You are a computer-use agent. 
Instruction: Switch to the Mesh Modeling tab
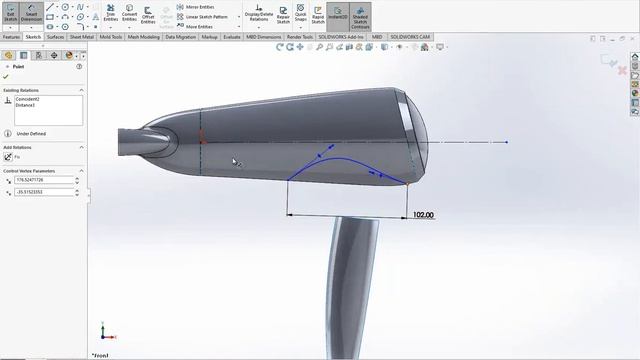(x=144, y=37)
